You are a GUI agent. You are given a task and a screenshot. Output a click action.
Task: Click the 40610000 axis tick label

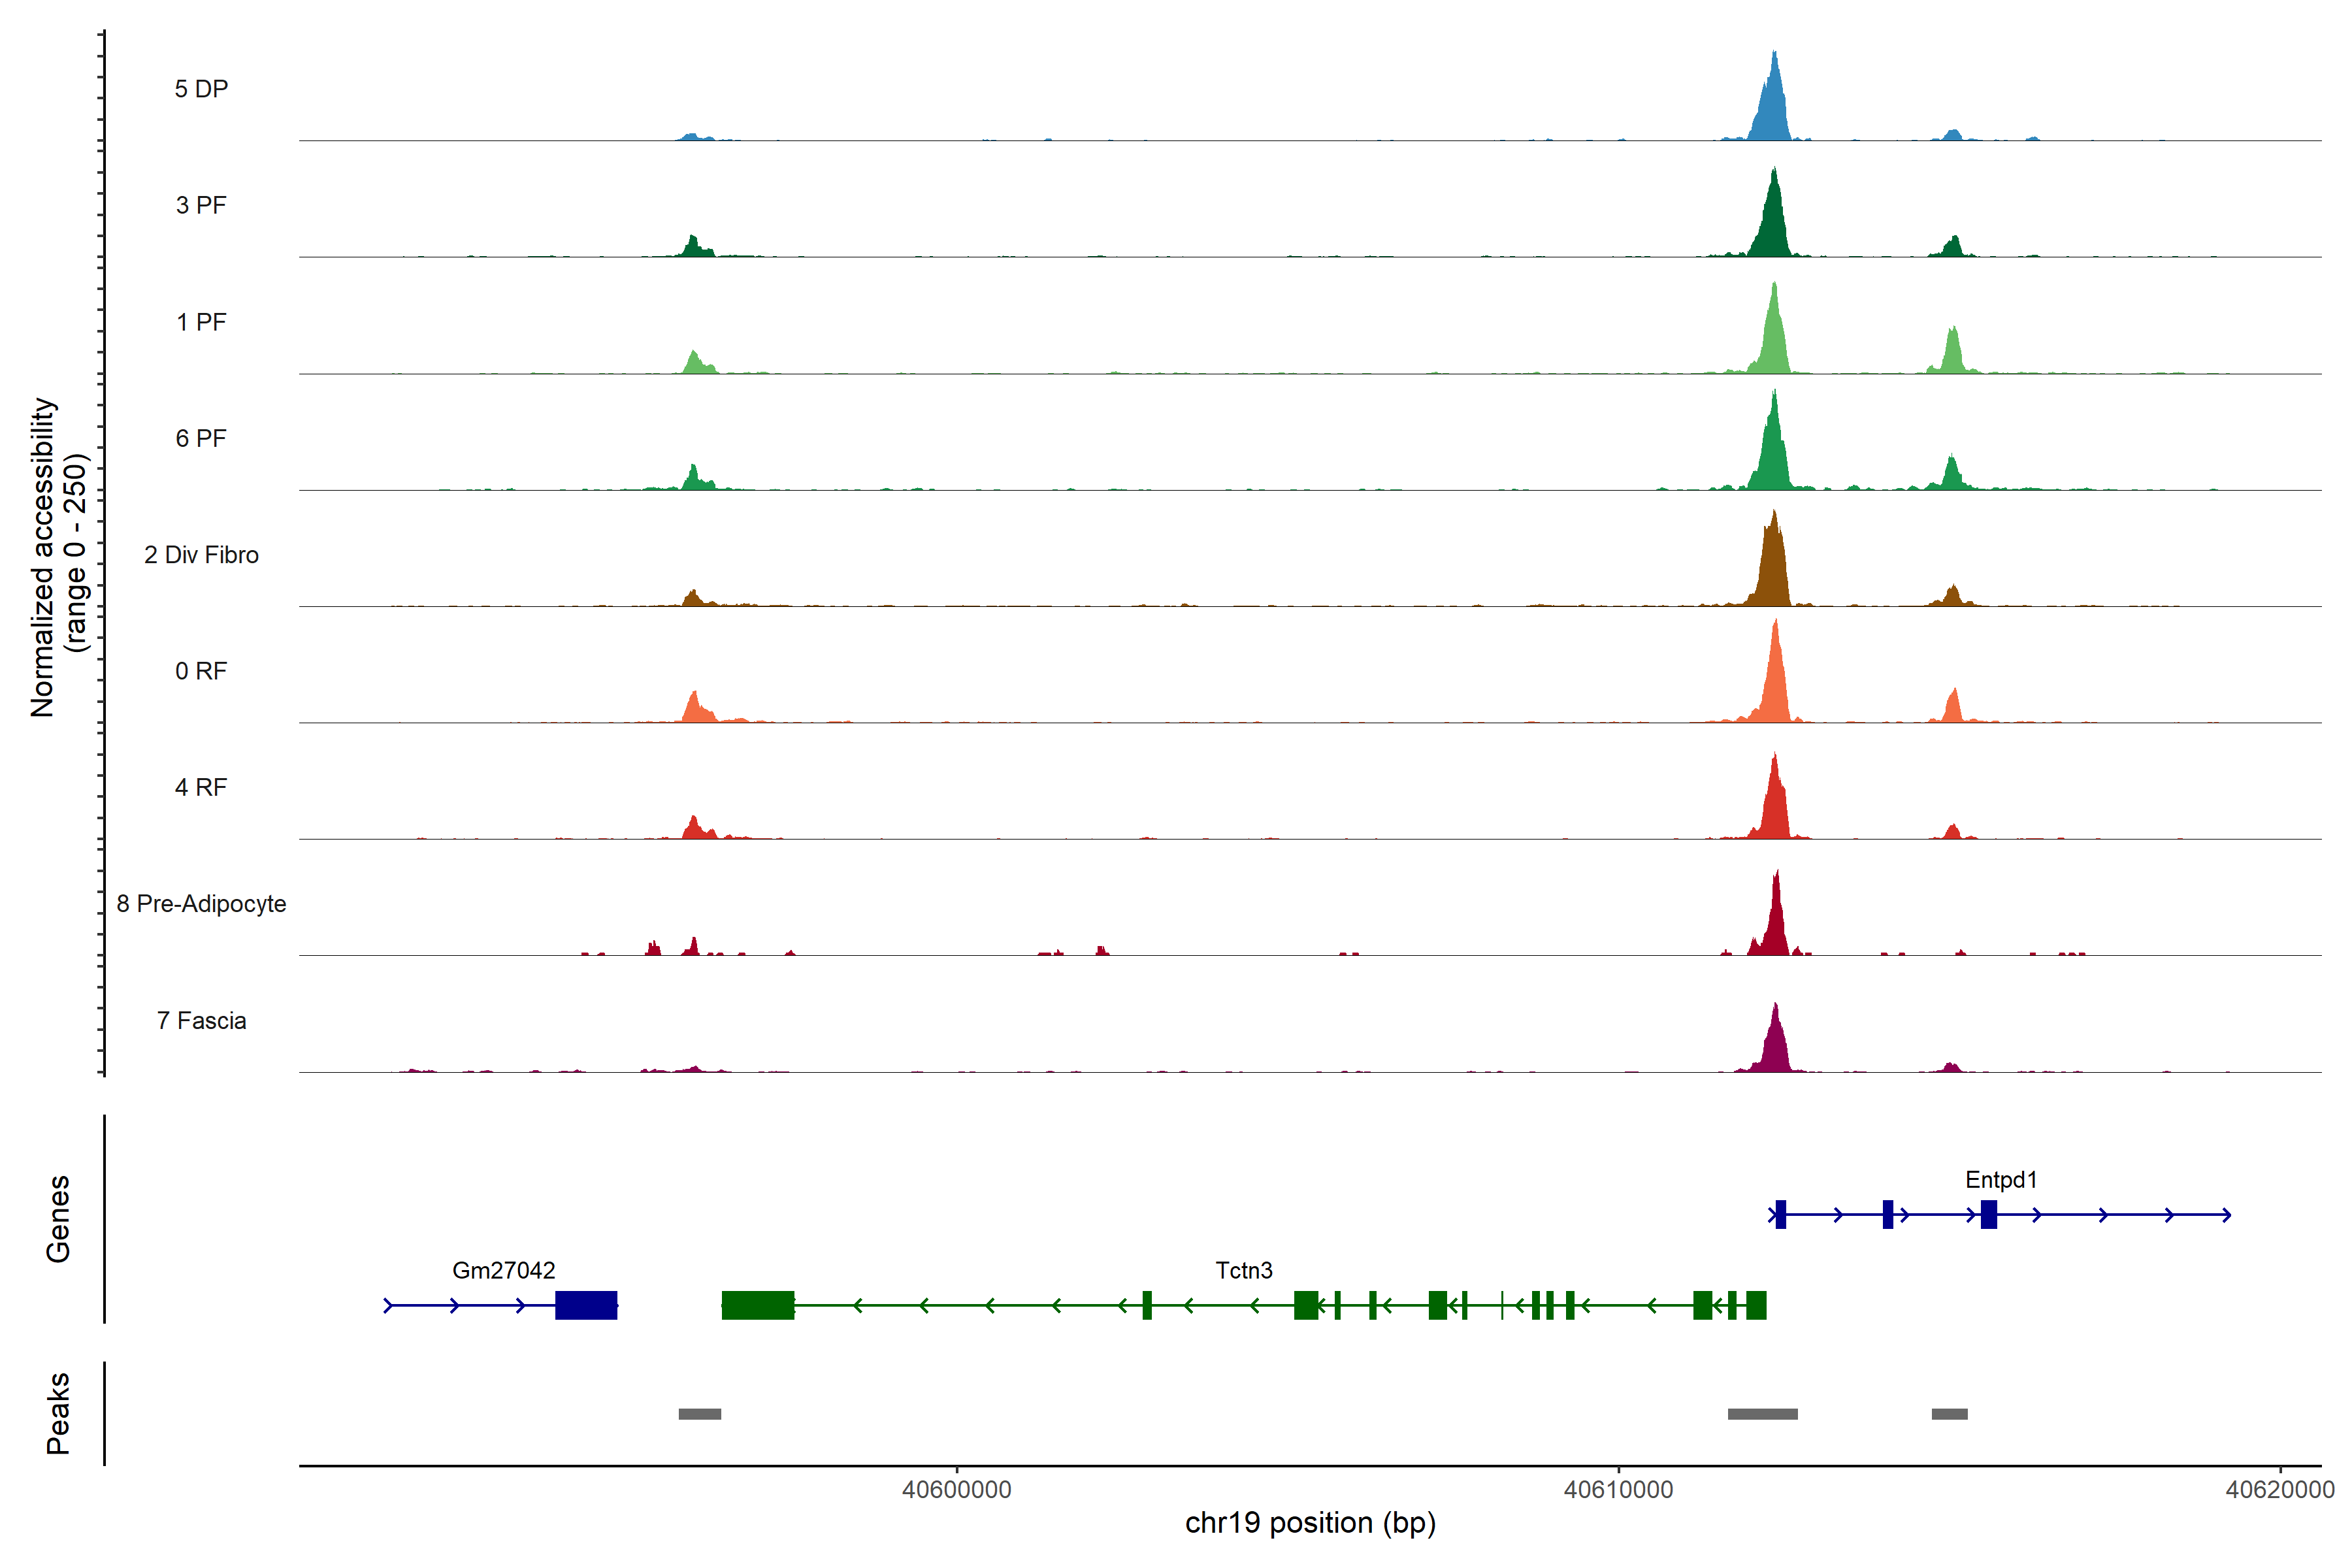click(x=1618, y=1490)
